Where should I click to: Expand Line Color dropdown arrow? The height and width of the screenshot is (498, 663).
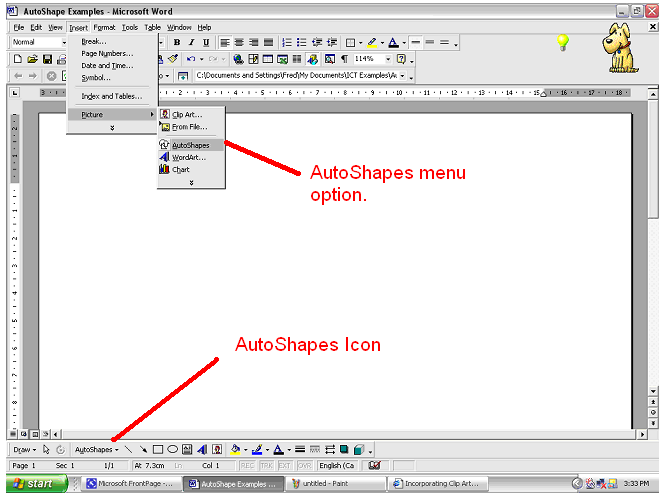tap(267, 450)
